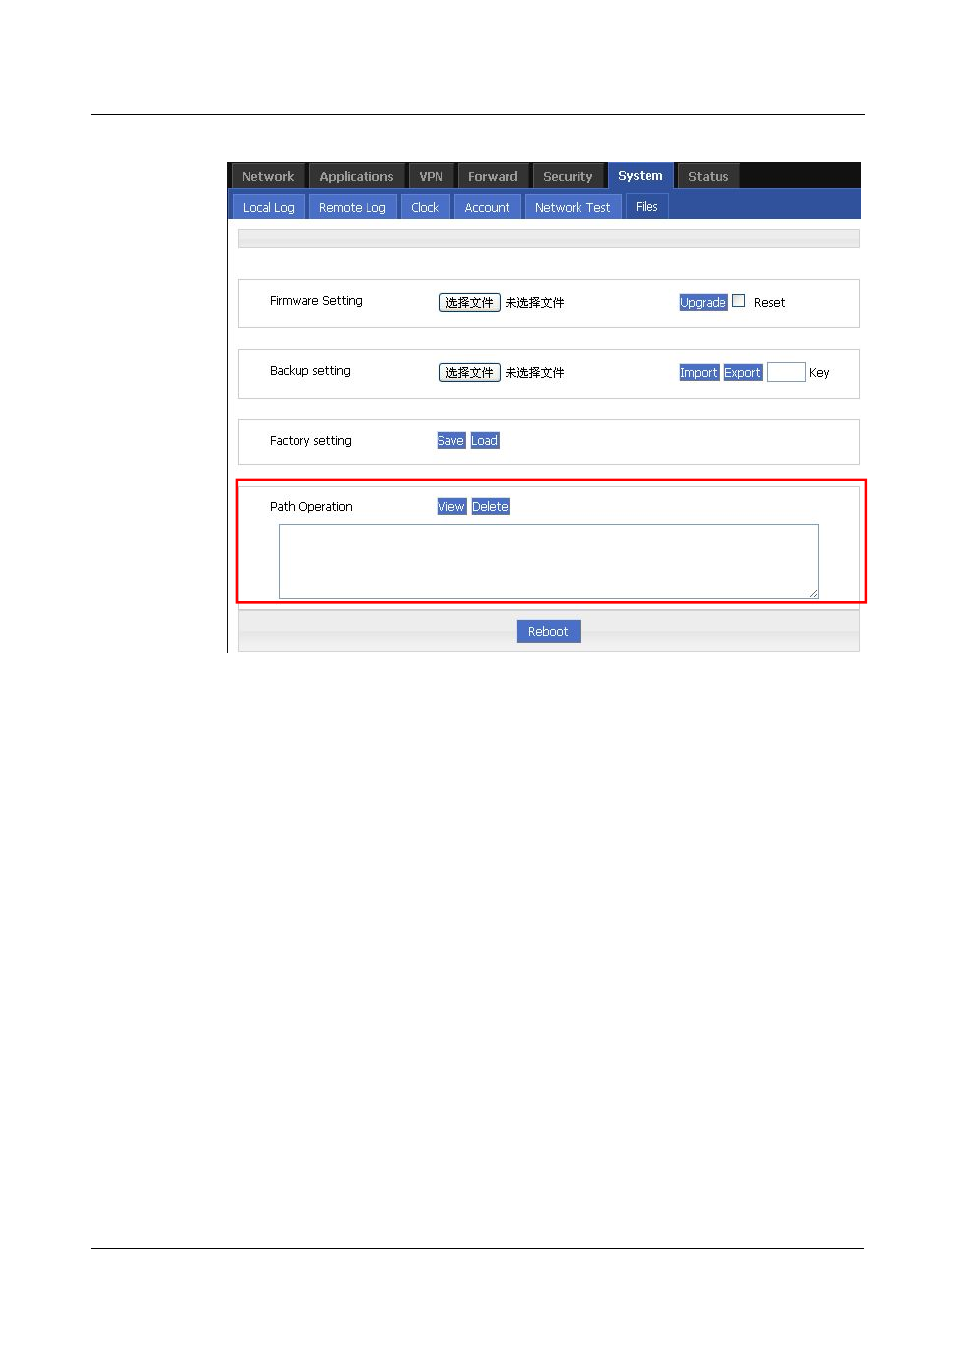Click the Backup setting label
Viewport: 955px width, 1350px height.
[x=310, y=371]
